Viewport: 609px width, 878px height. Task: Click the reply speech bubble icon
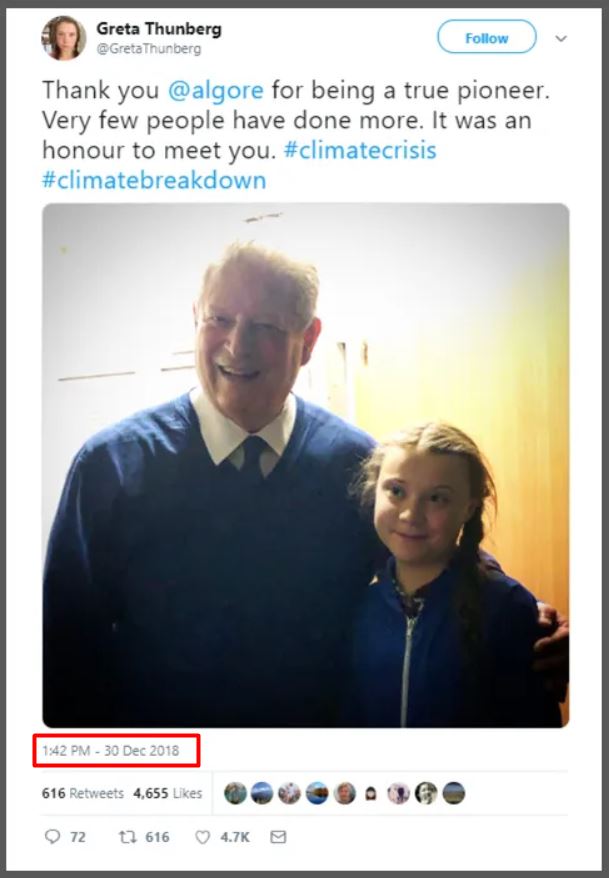tap(52, 837)
